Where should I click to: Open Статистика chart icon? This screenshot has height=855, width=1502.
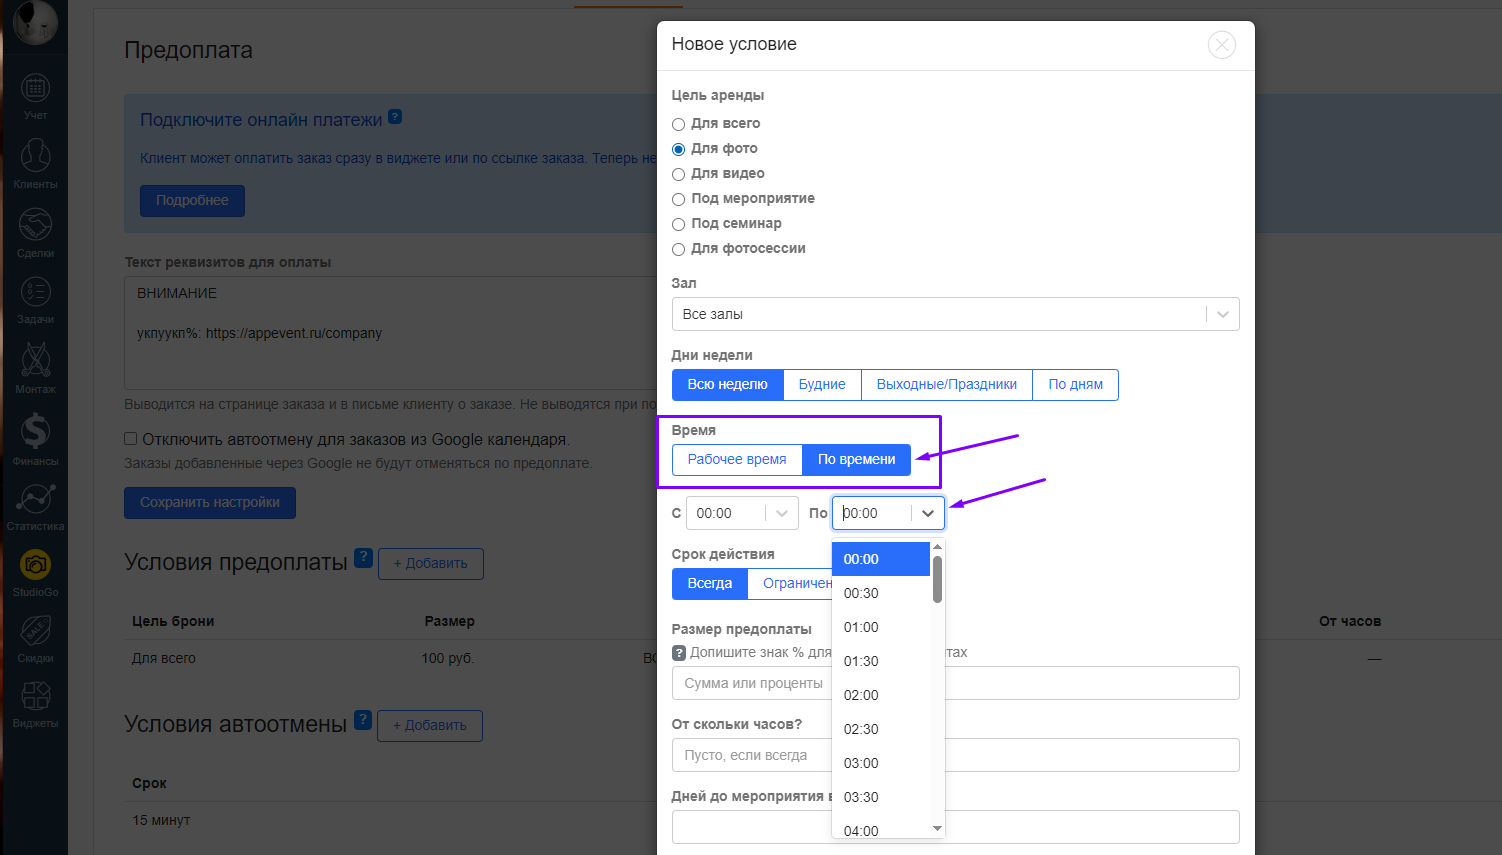tap(35, 499)
